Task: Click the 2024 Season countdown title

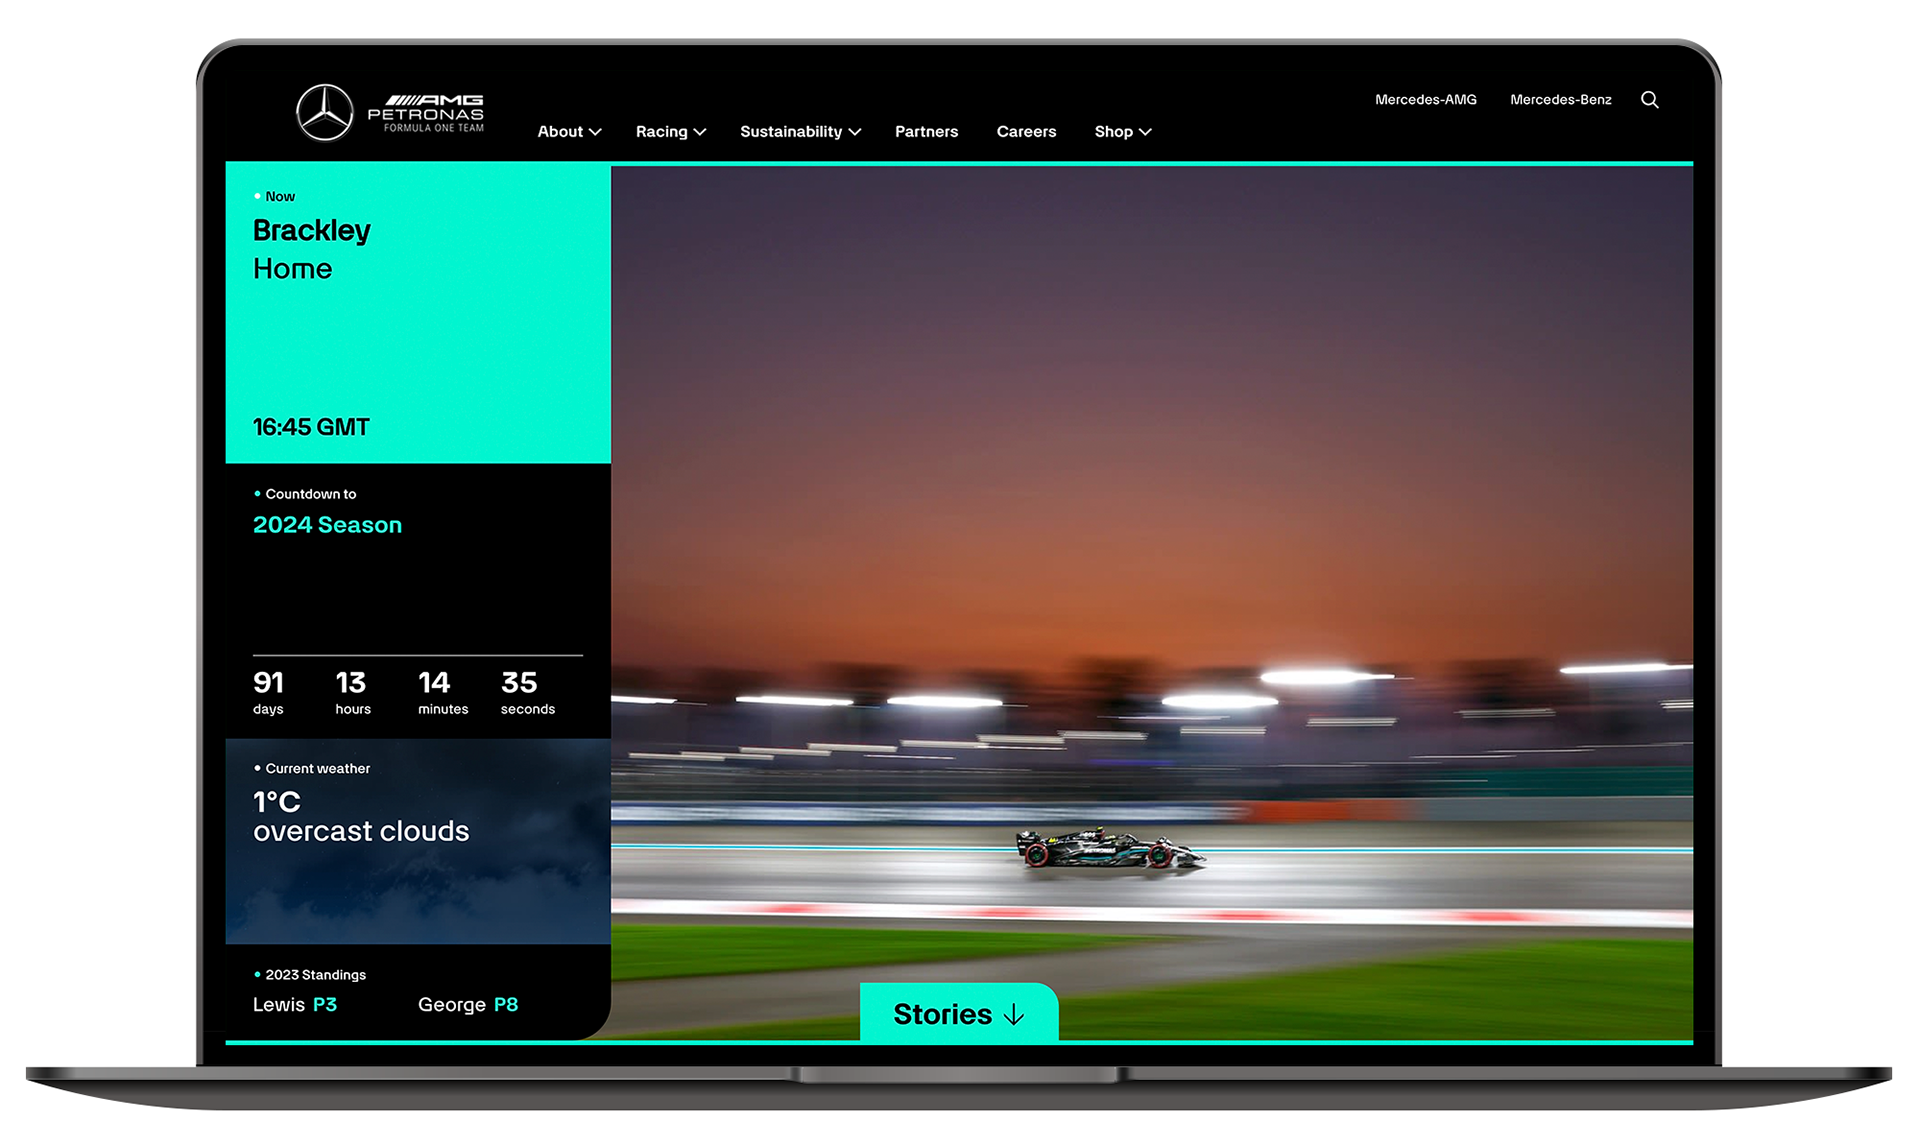Action: 327,525
